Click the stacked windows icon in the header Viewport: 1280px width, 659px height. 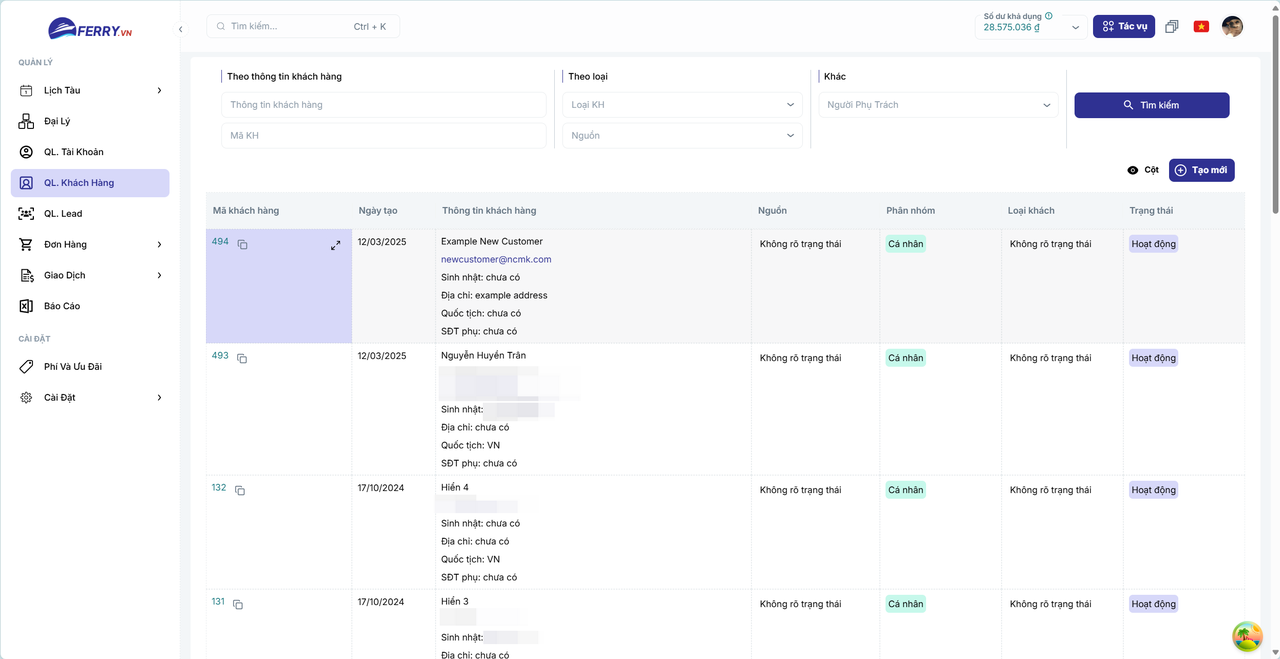tap(1172, 27)
